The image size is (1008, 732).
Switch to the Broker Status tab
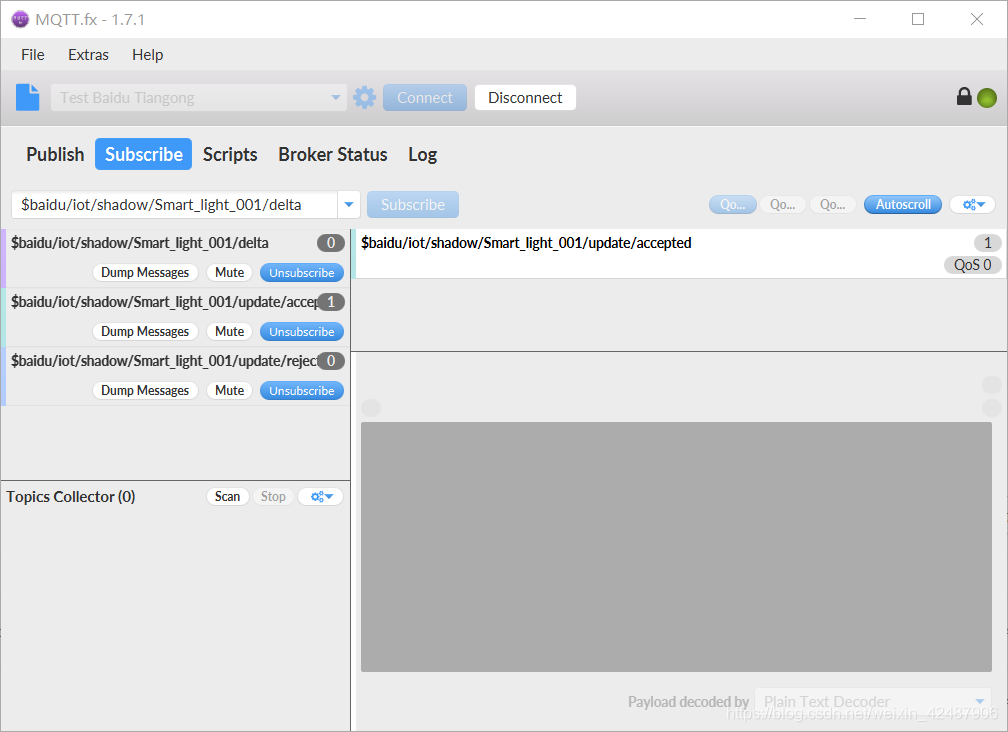point(332,154)
